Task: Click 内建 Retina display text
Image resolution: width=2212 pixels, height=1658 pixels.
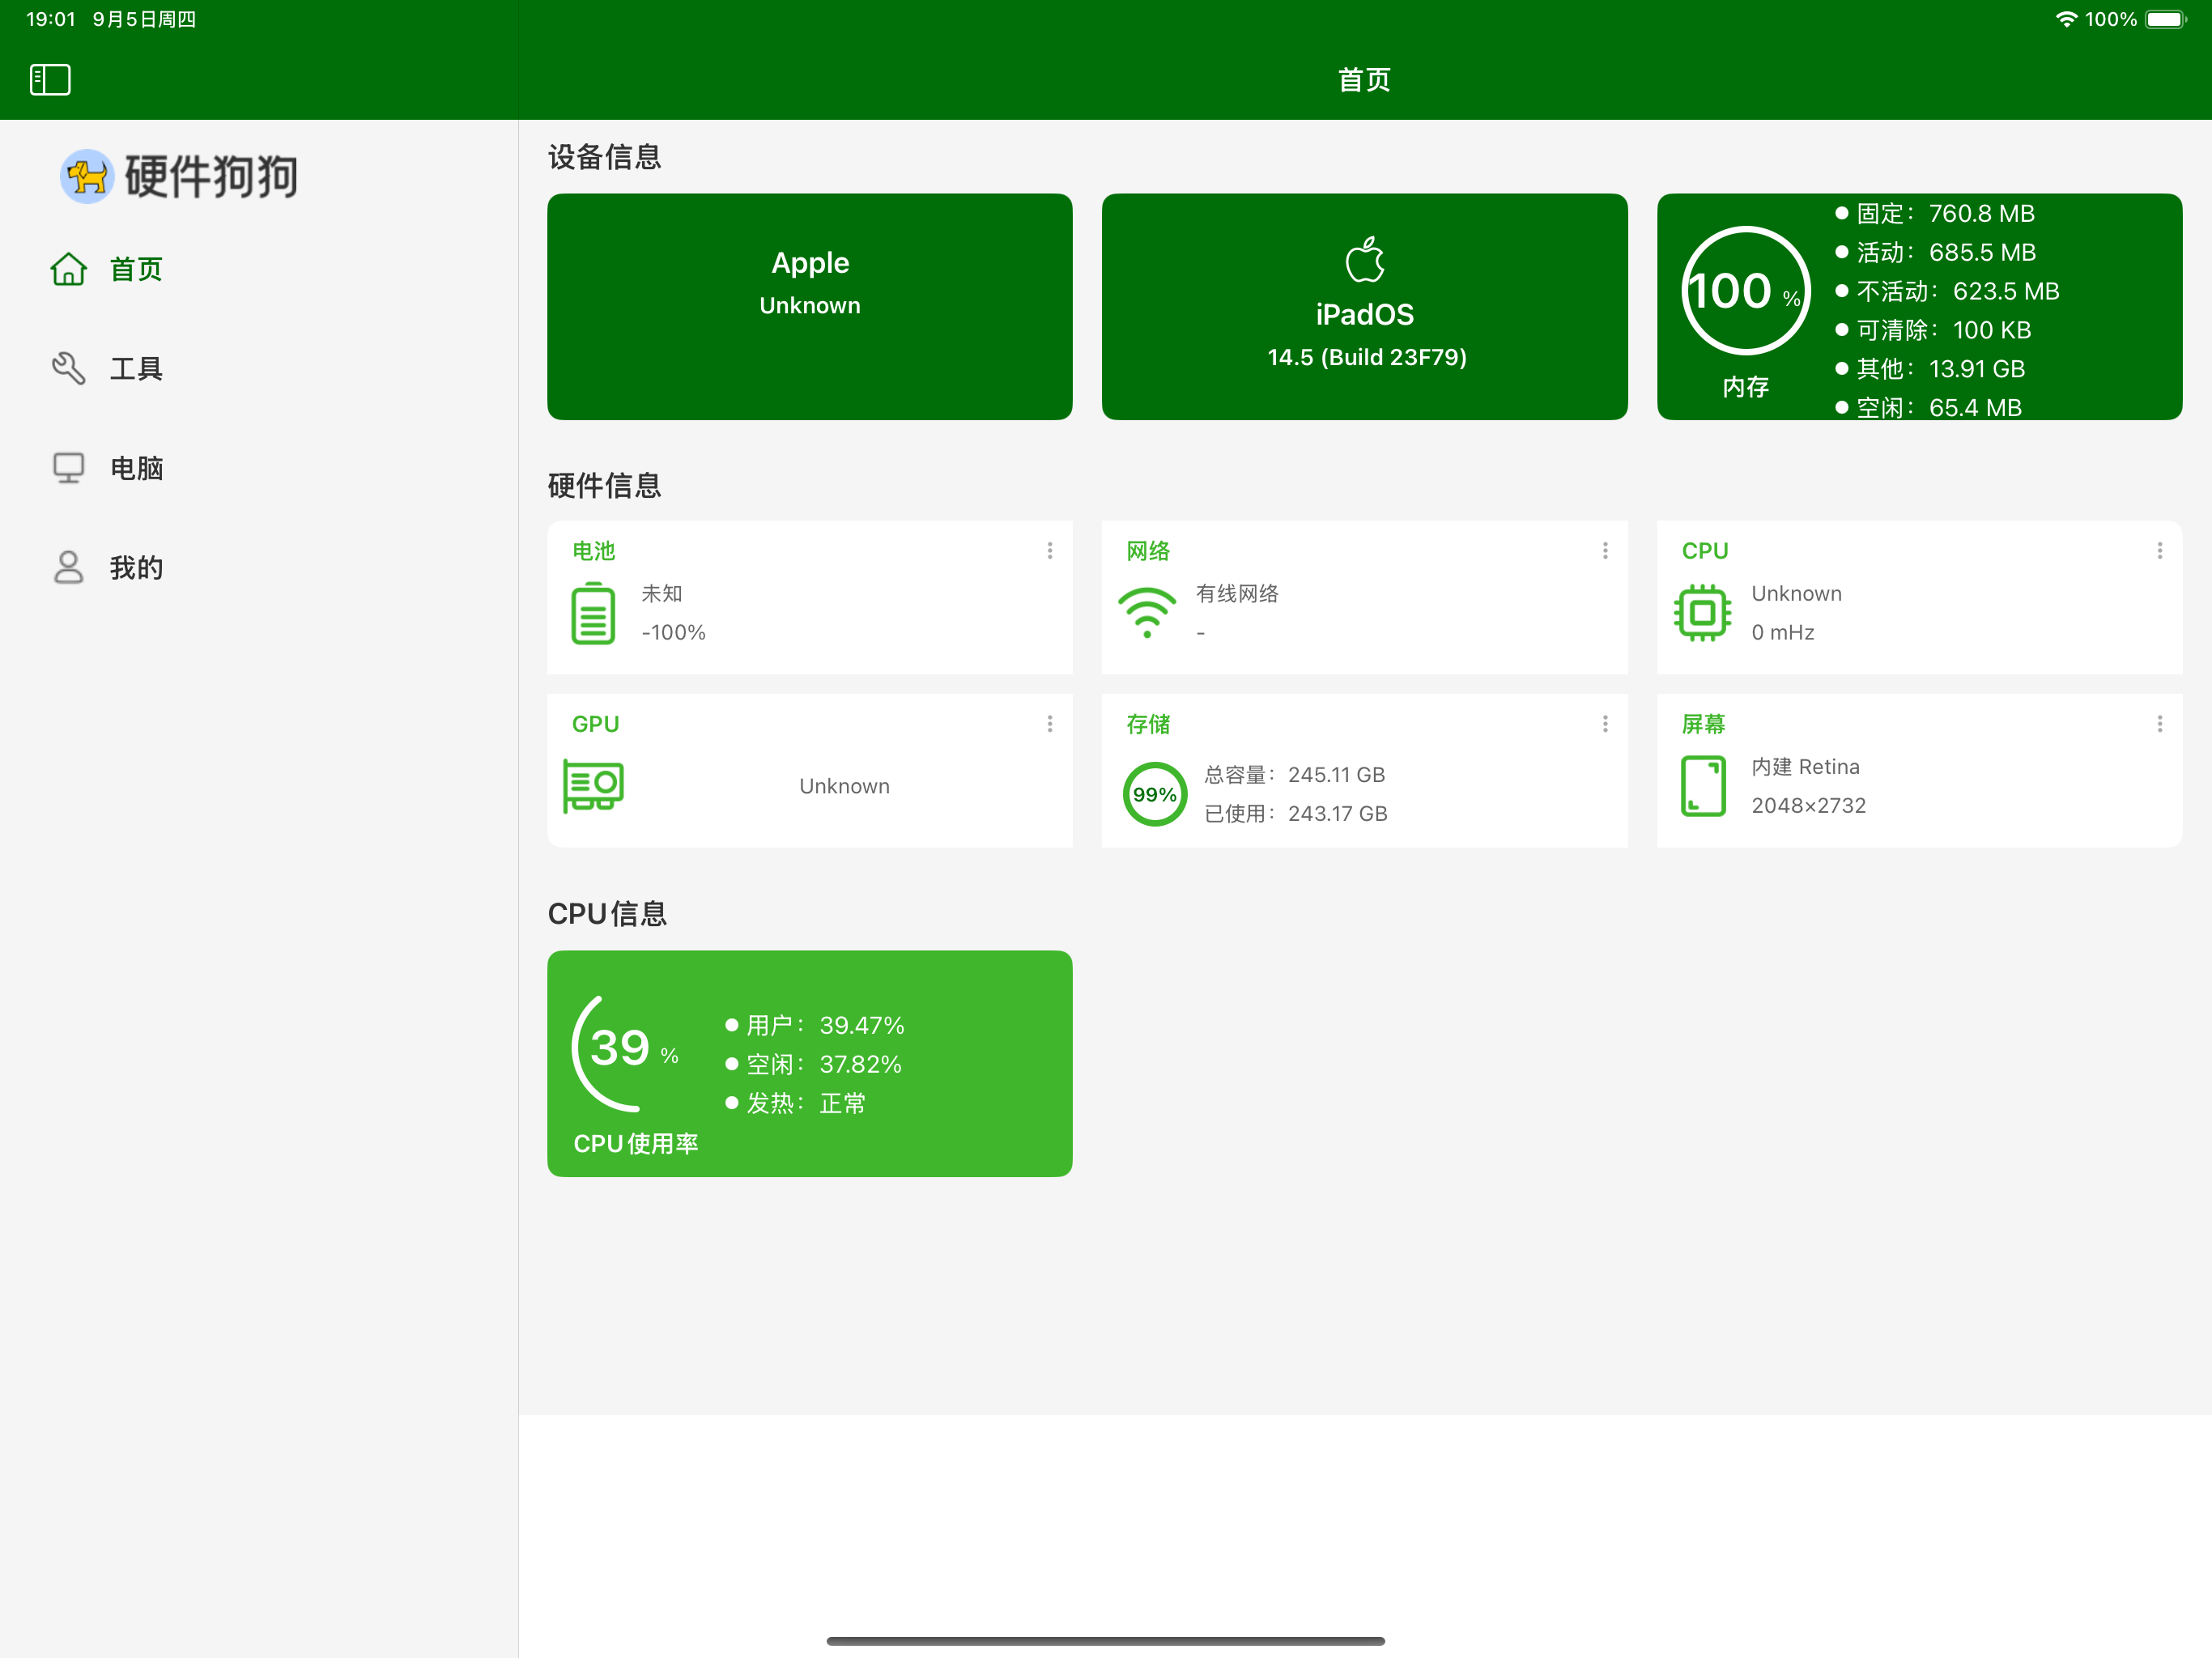Action: [1805, 767]
